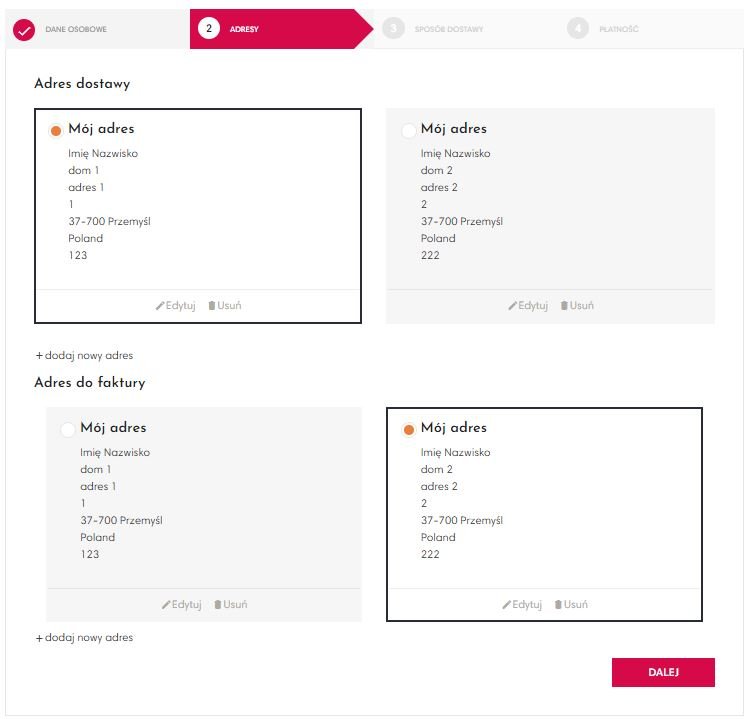This screenshot has width=745, height=719.
Task: Switch to the Płatność step
Action: [x=619, y=29]
